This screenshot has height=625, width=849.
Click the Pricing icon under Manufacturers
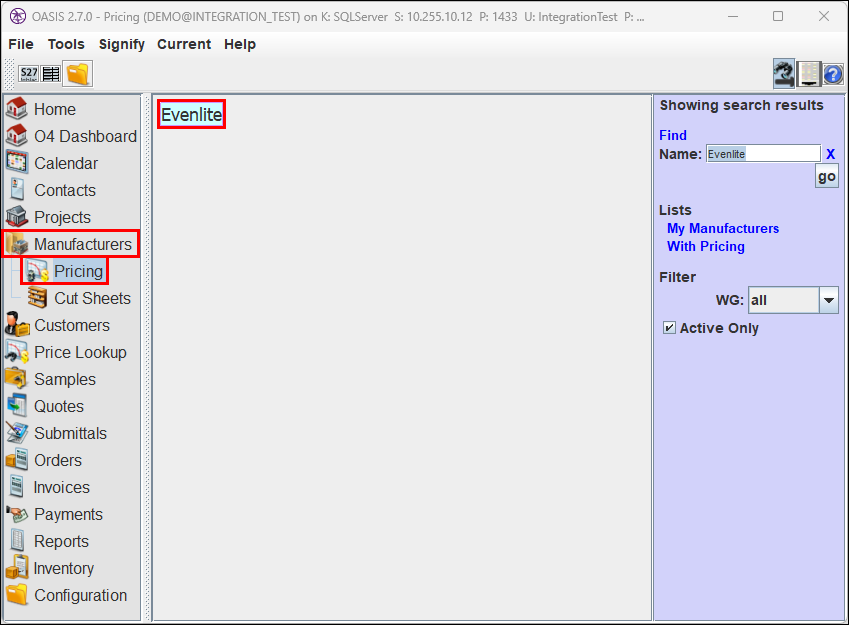click(37, 271)
